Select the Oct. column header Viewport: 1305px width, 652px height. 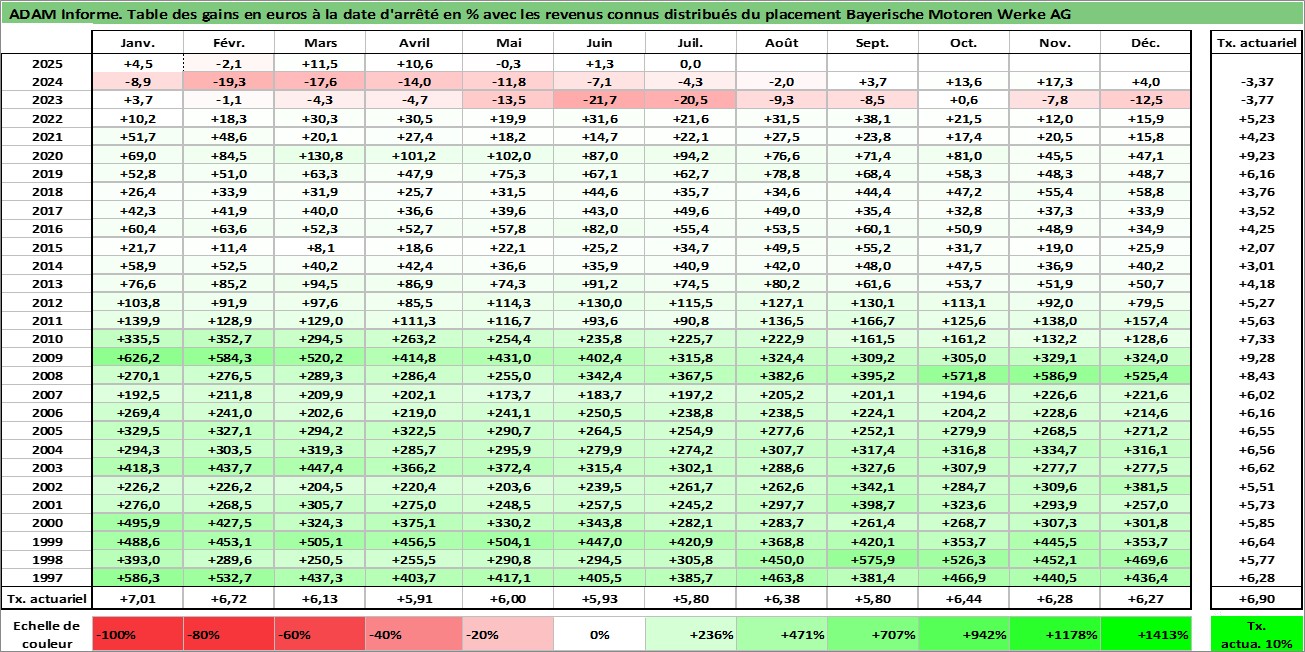[x=963, y=43]
